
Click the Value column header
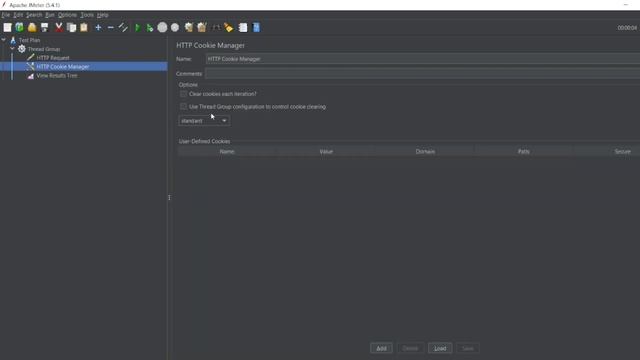(x=326, y=151)
